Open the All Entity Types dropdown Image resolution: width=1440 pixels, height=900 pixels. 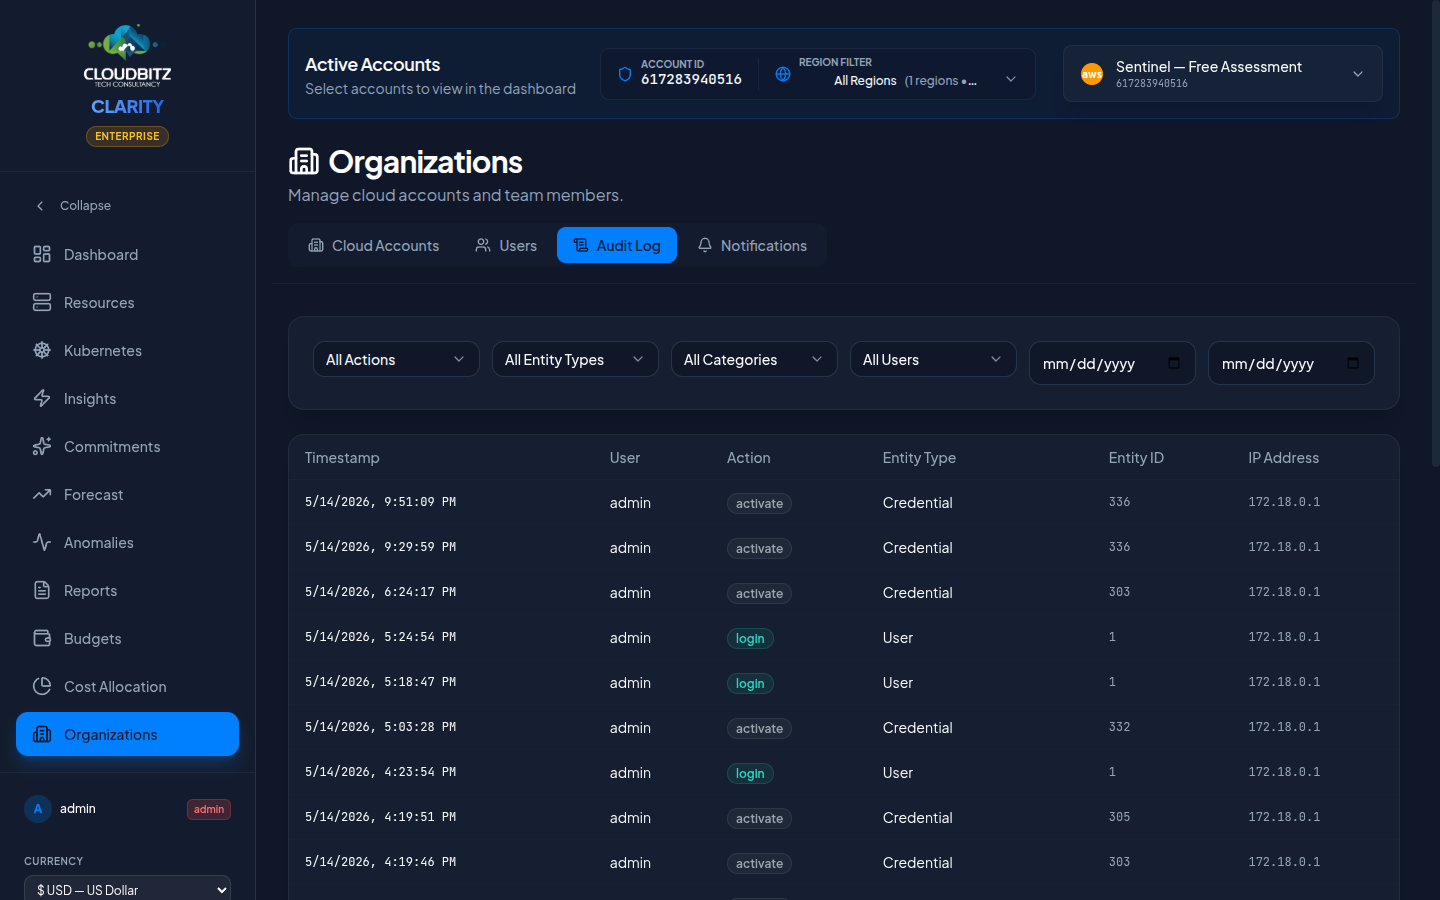pos(575,360)
